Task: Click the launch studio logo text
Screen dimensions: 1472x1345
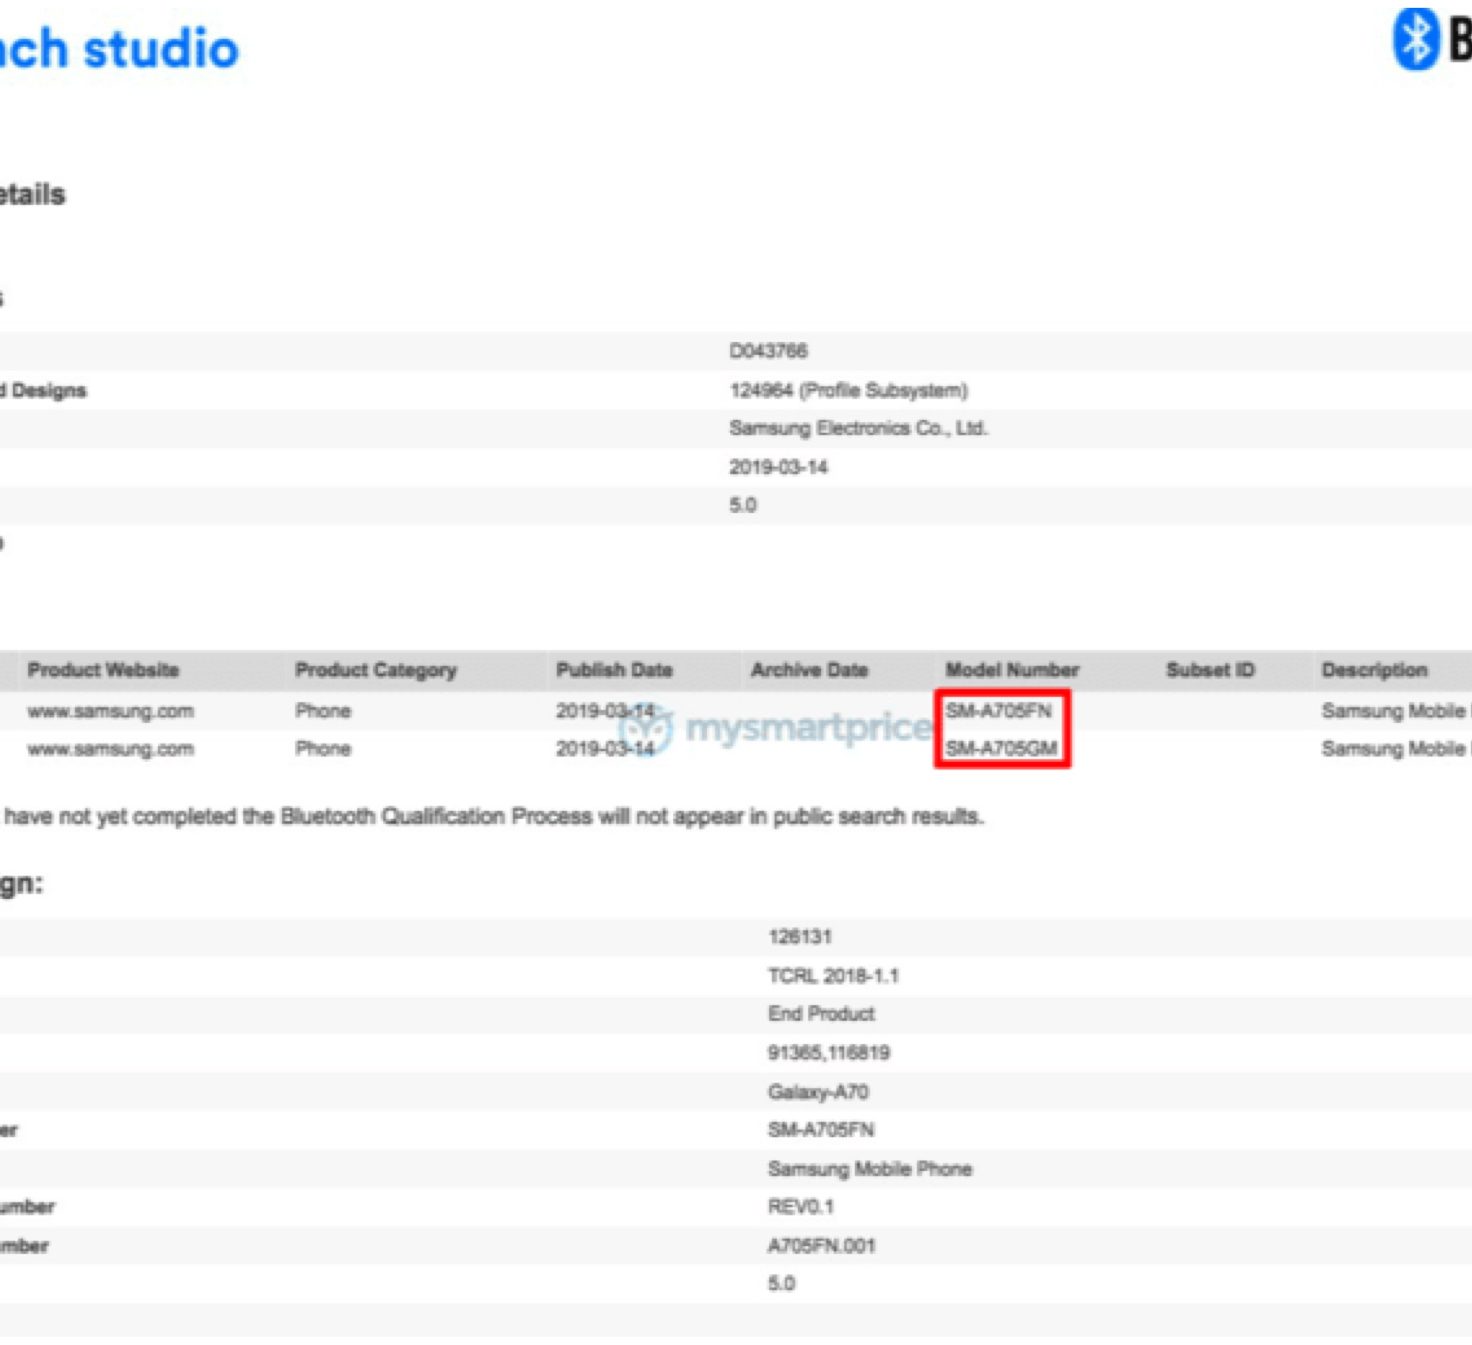Action: coord(119,49)
